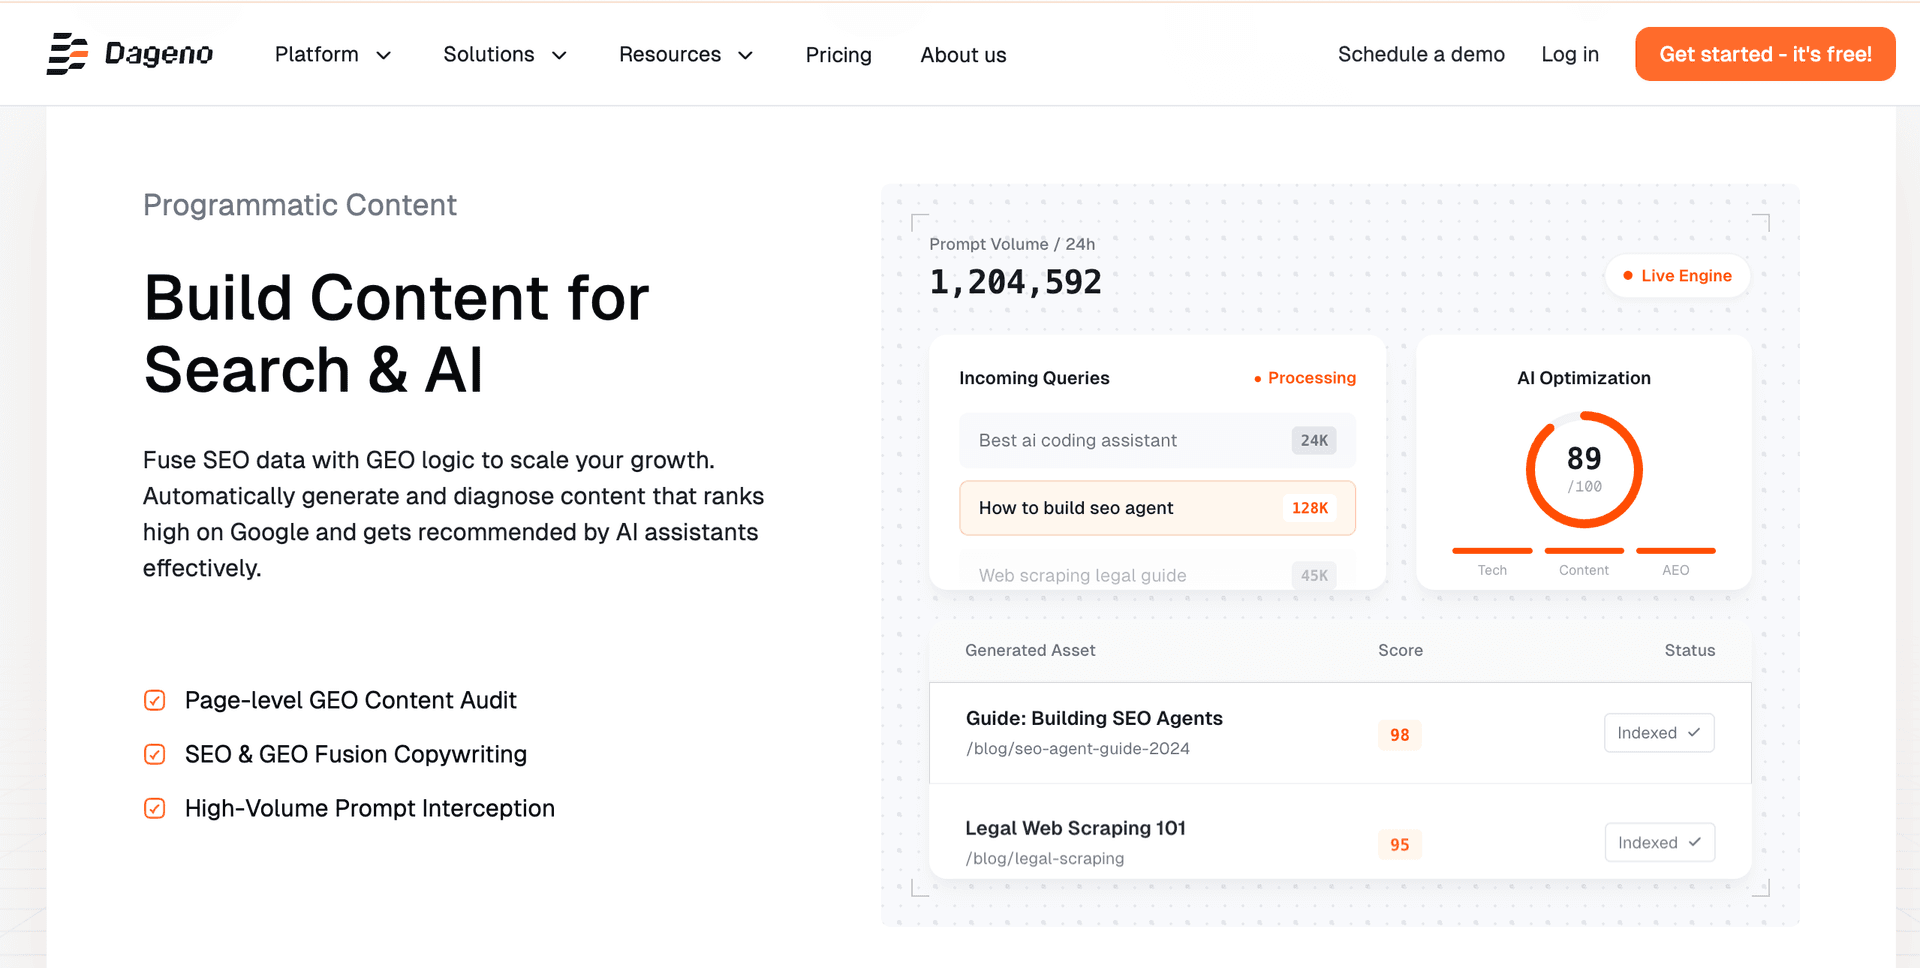Select the Best ai coding assistant query row
The width and height of the screenshot is (1920, 968).
(x=1157, y=440)
